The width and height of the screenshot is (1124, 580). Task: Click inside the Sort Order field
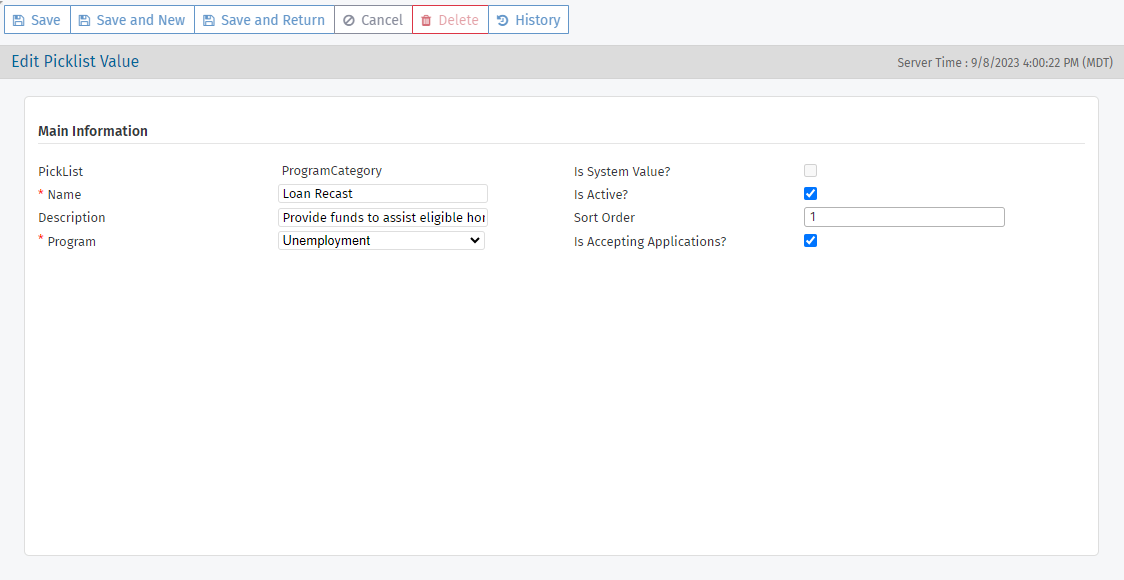point(903,216)
